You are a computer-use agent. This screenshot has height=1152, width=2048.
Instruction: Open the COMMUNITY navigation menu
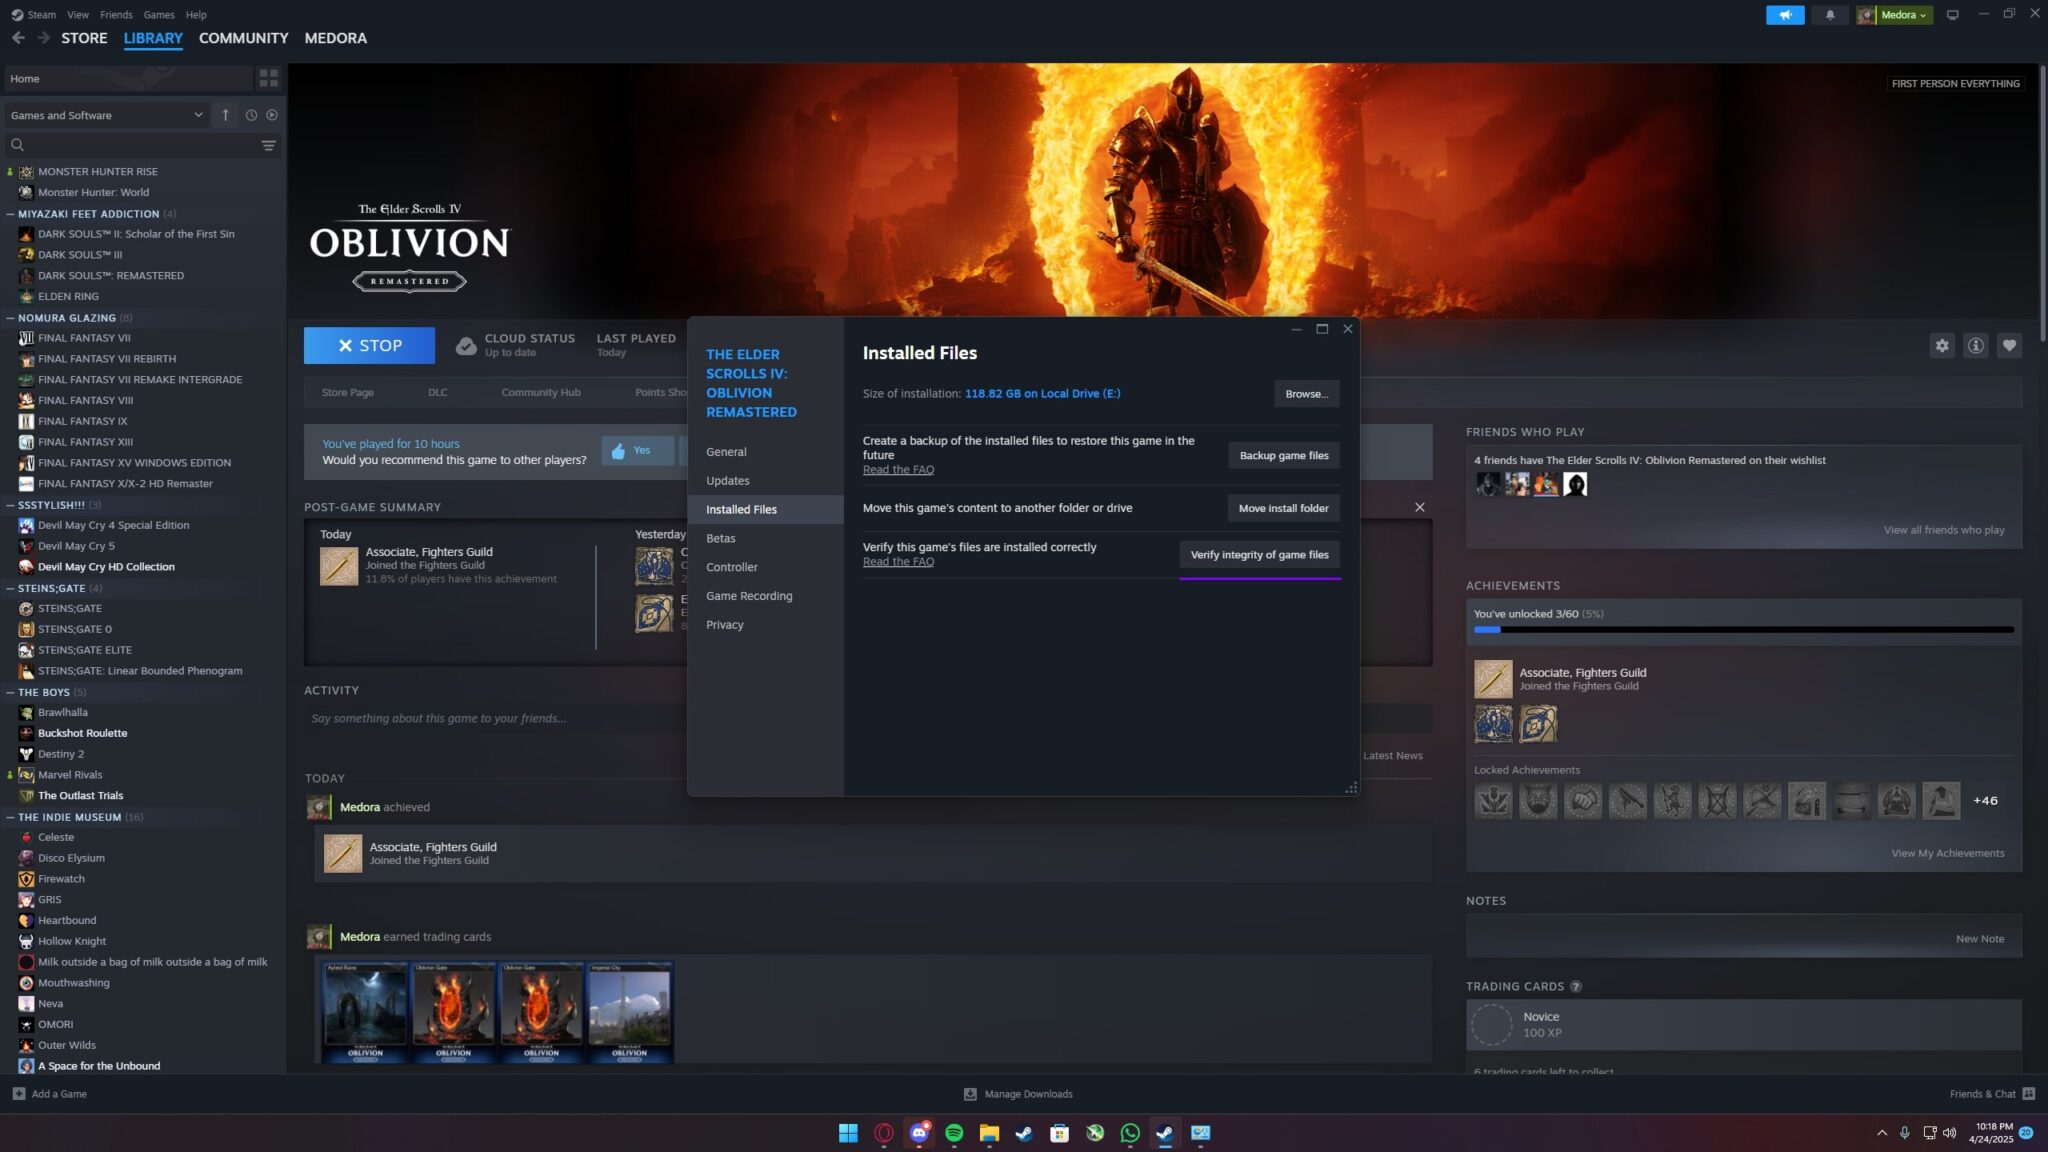(x=243, y=38)
